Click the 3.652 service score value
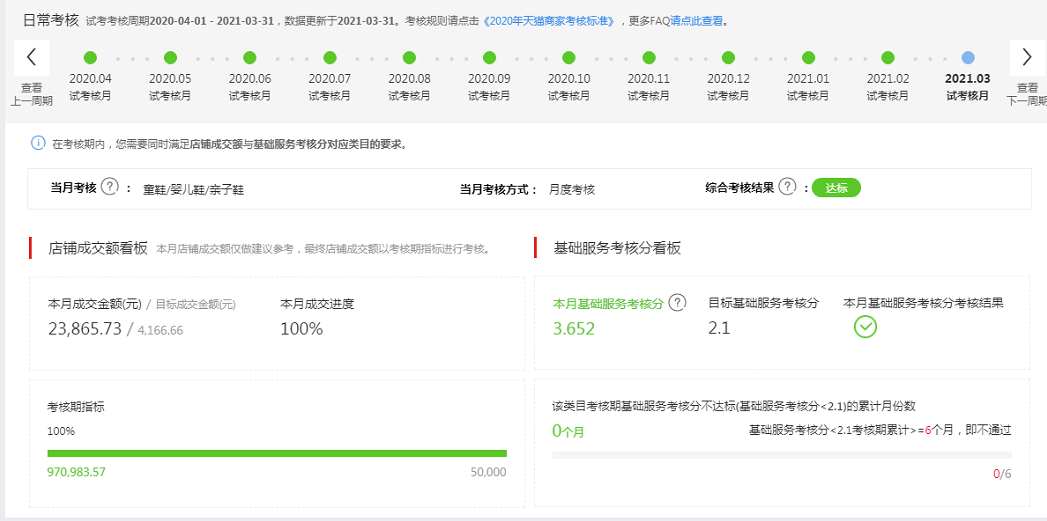 pos(574,328)
